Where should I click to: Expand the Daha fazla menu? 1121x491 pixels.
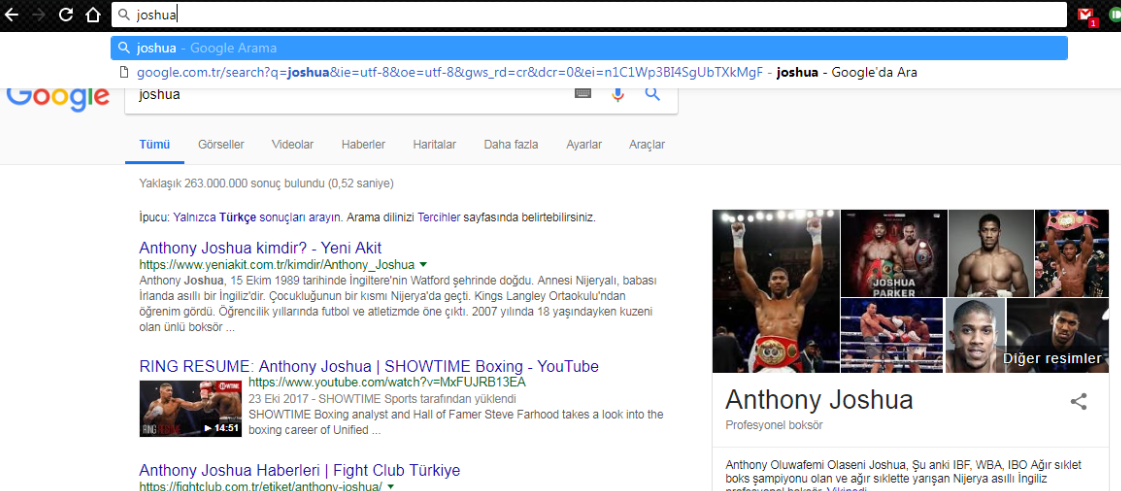click(x=510, y=144)
